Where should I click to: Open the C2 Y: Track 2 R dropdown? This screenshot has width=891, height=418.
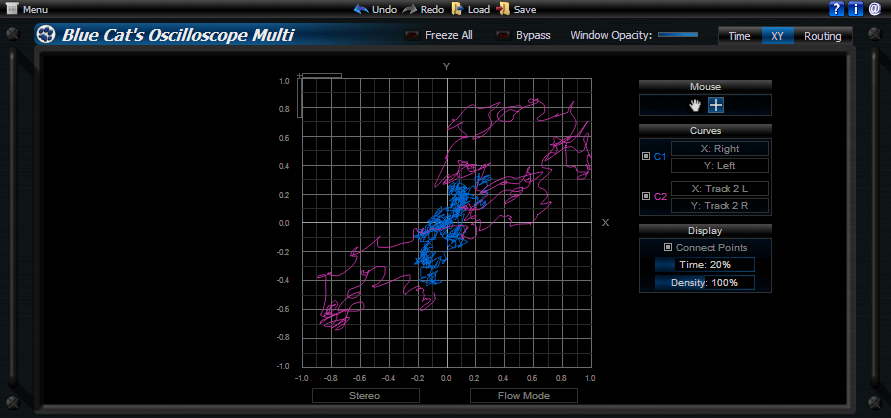pos(719,206)
